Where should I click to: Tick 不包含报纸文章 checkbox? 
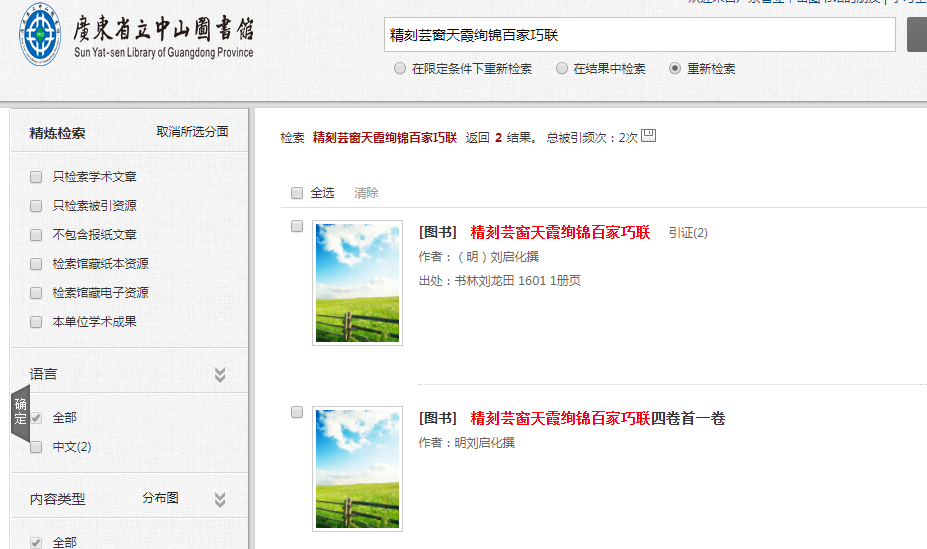(x=36, y=235)
